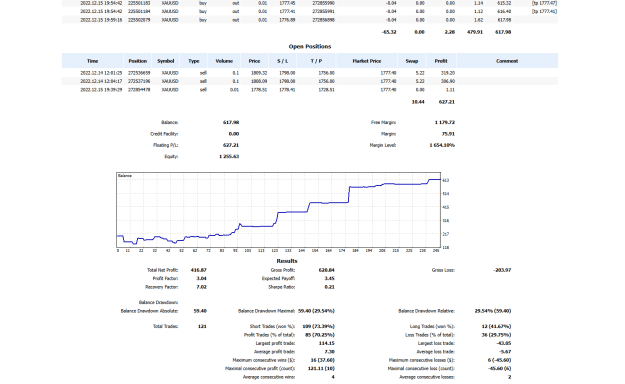Click the -203.97 gross loss value
The image size is (625, 384).
tap(502, 270)
